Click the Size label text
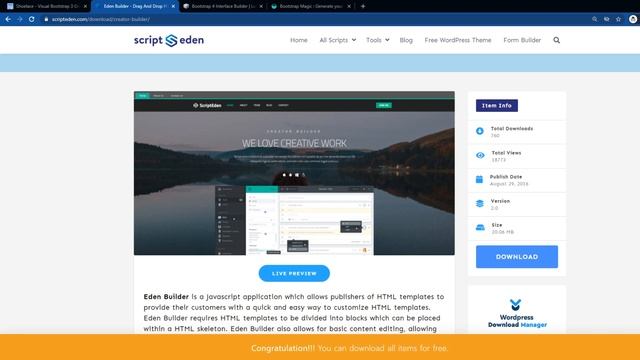Viewport: 640px width, 360px height. (x=497, y=225)
